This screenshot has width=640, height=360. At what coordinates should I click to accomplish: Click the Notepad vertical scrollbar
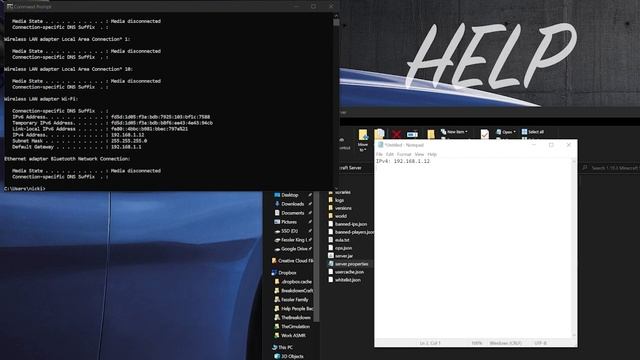point(574,249)
